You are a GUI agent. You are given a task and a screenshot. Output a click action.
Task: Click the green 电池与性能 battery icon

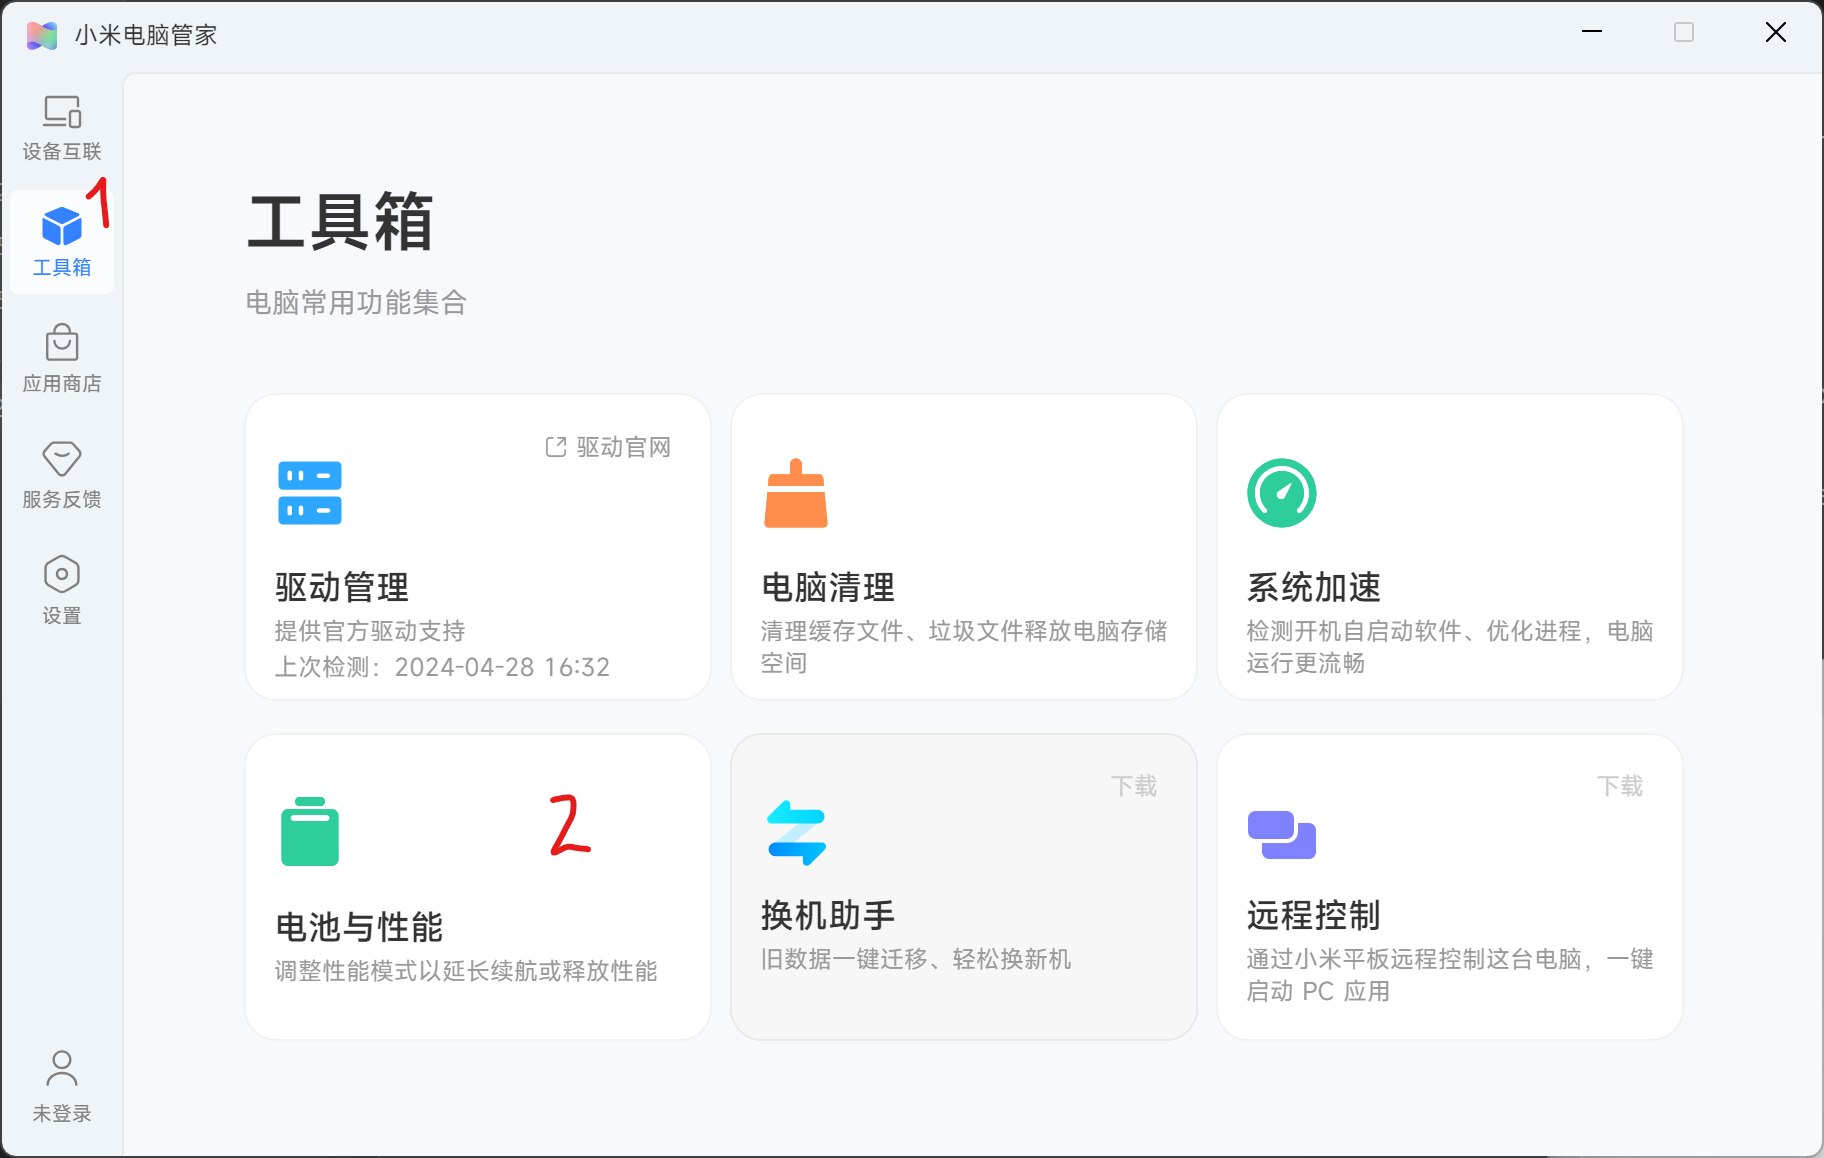[310, 831]
